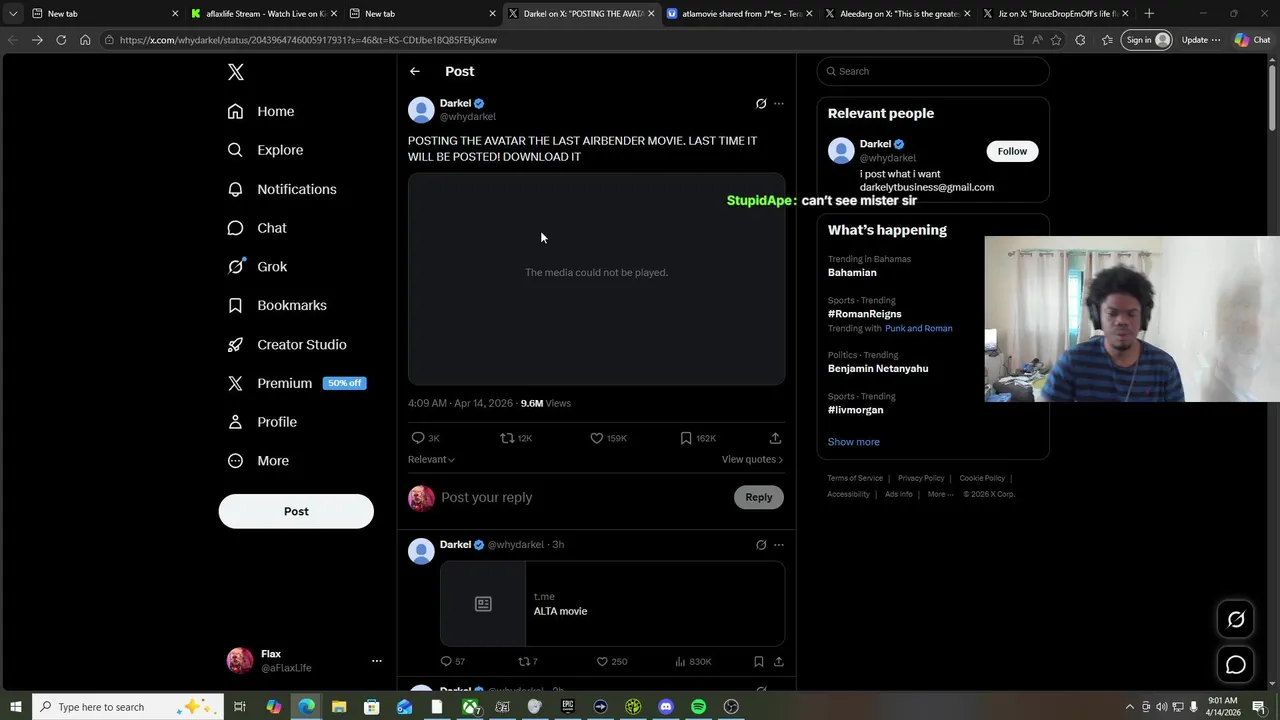Click the Reply button
The image size is (1280, 720).
[759, 497]
